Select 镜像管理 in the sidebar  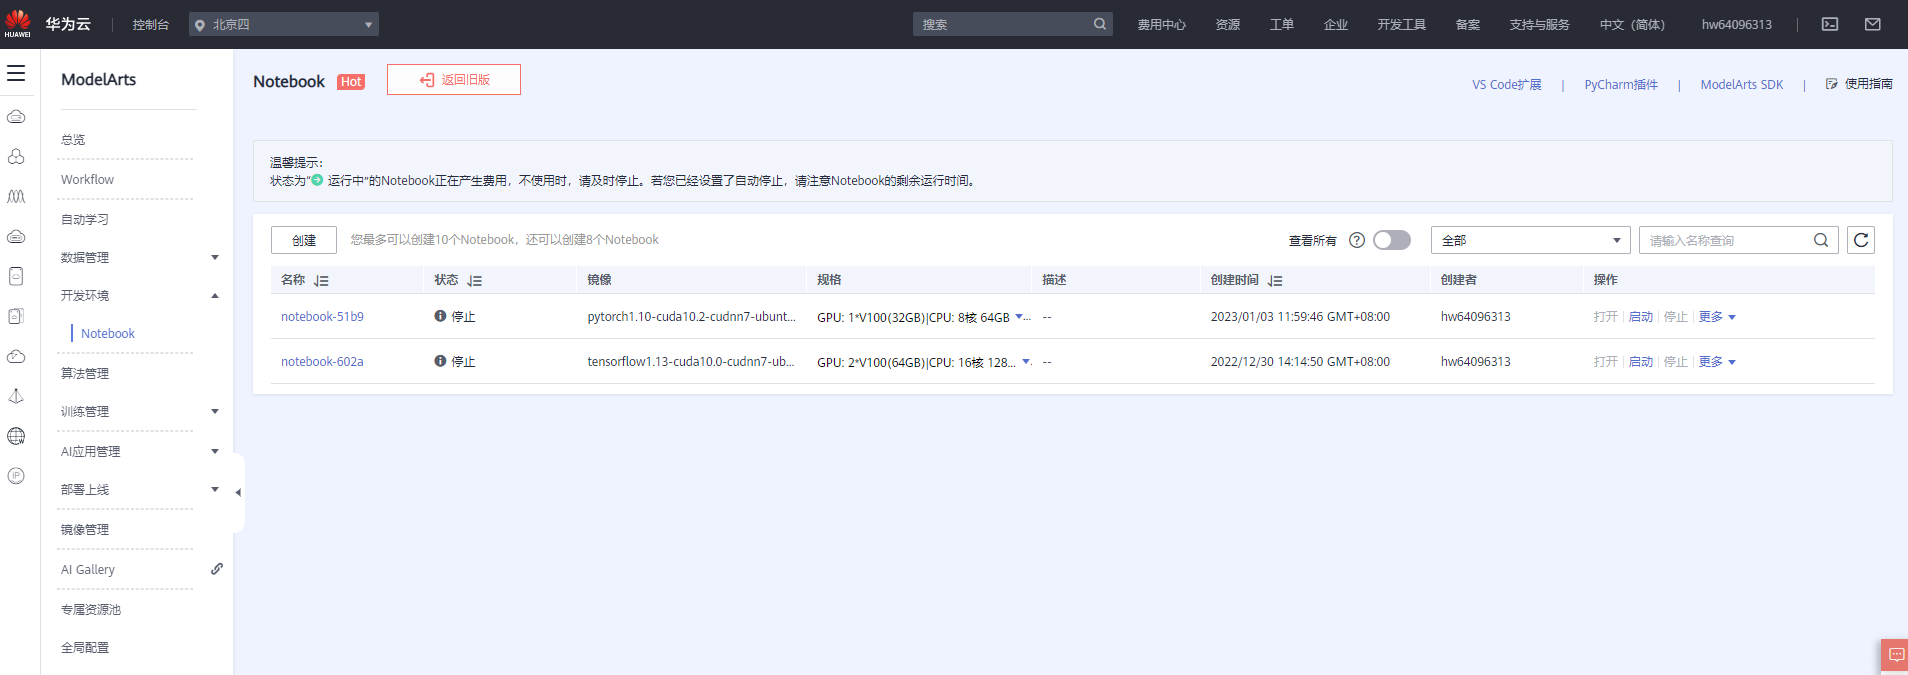point(85,530)
